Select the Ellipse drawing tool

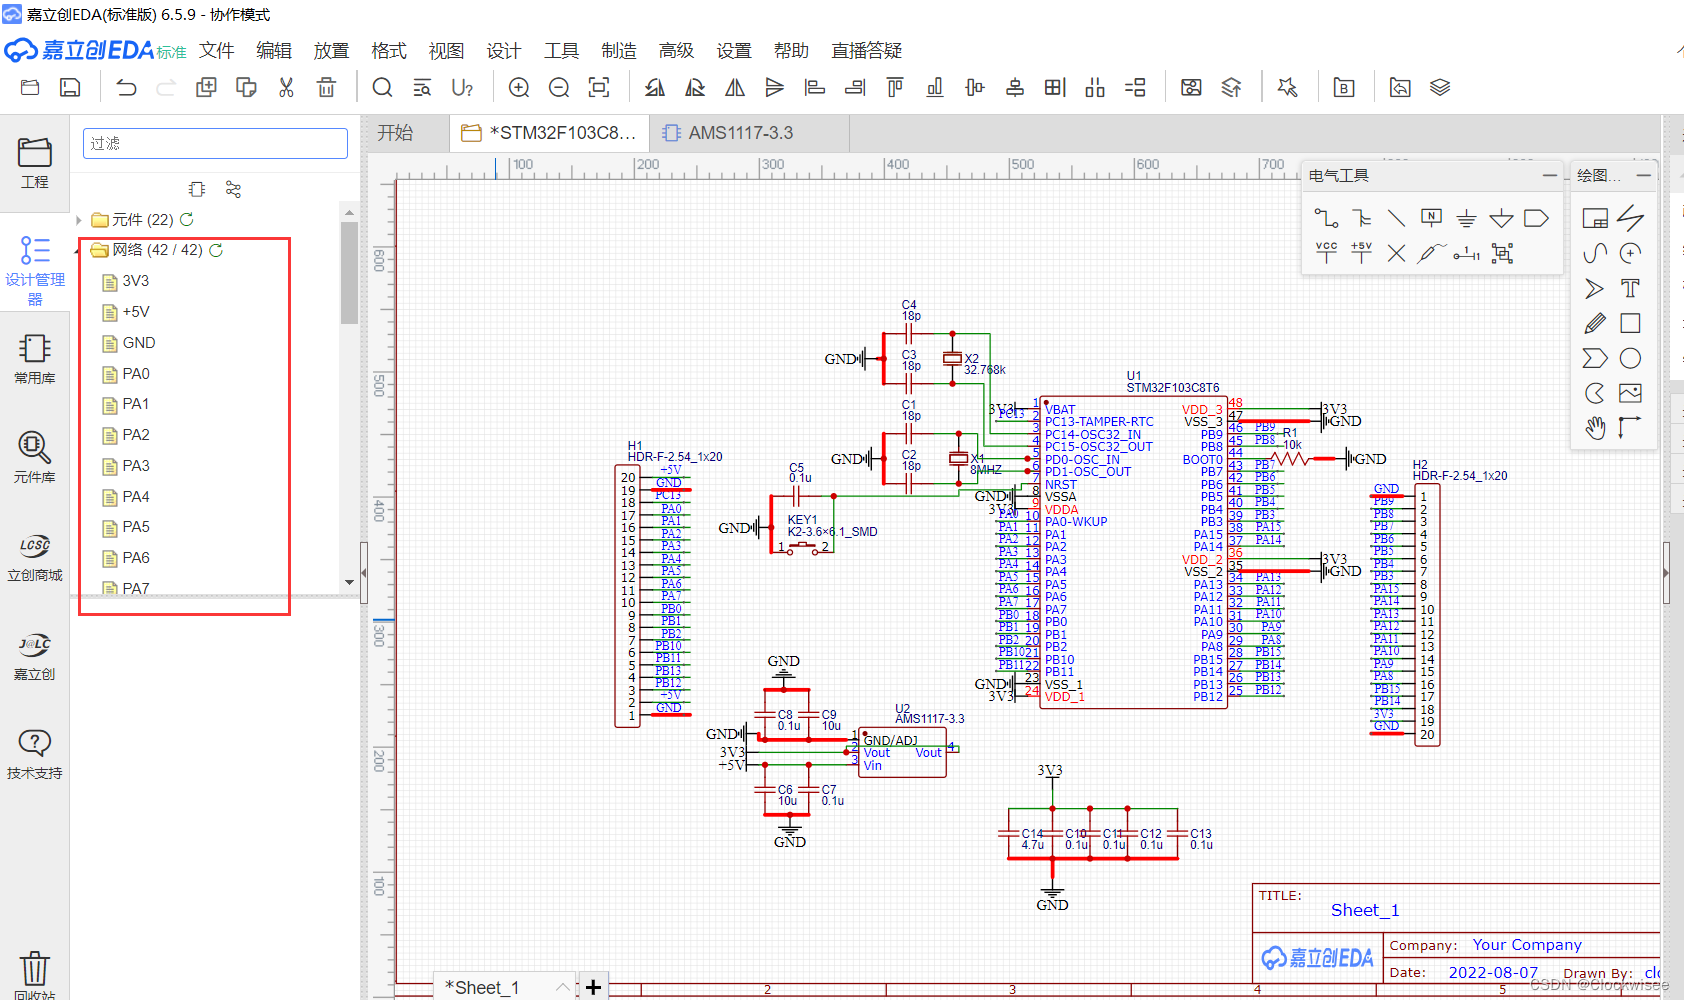click(1630, 358)
